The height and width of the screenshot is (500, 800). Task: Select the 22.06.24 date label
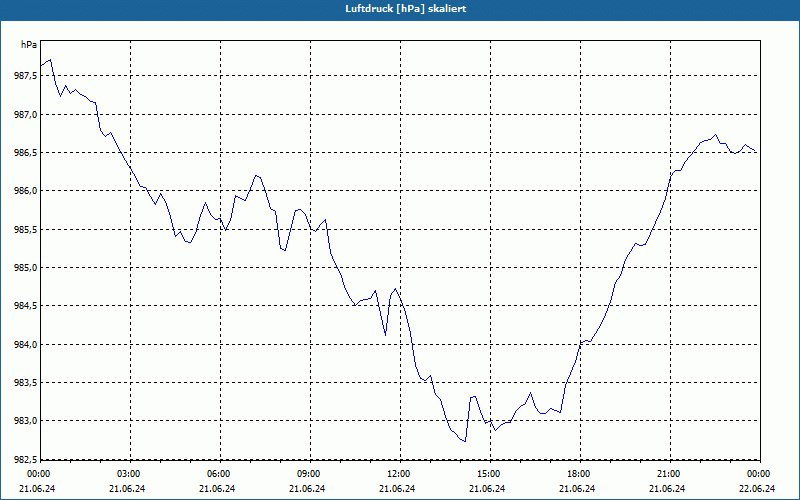click(757, 488)
